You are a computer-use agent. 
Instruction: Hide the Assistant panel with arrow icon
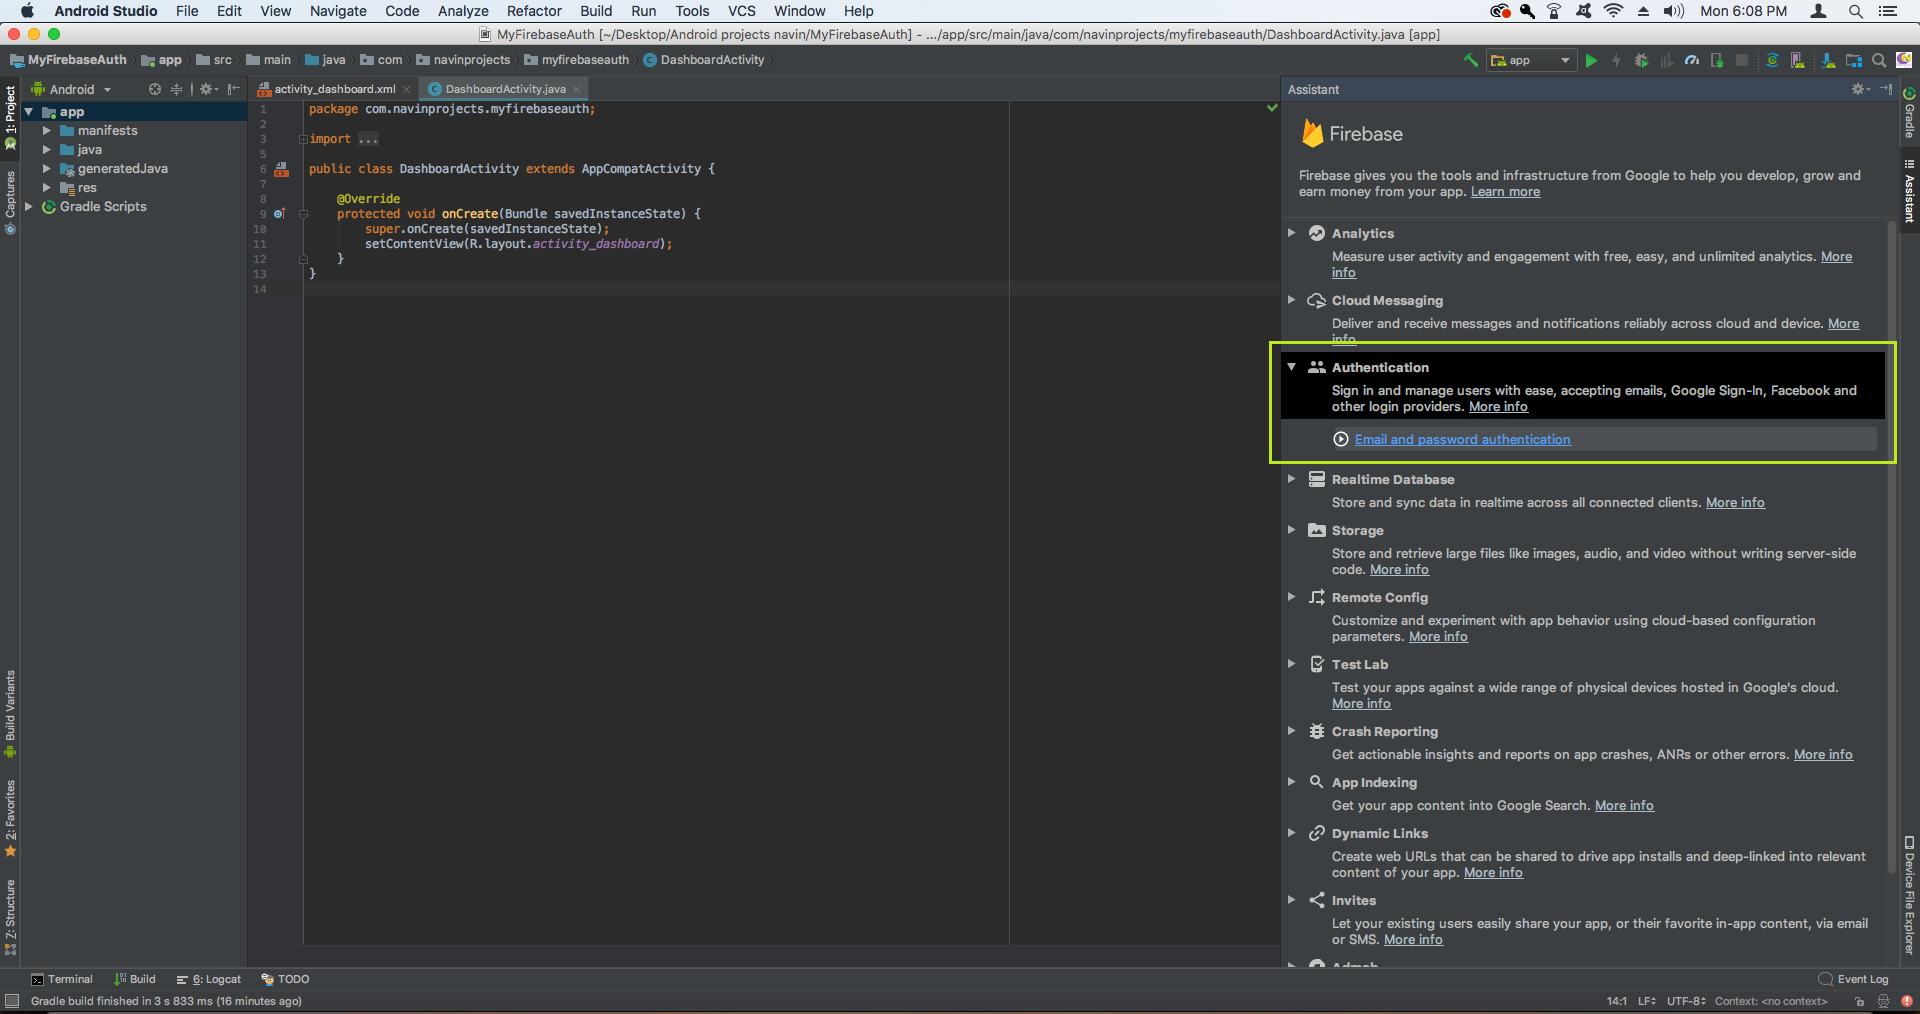[x=1886, y=89]
